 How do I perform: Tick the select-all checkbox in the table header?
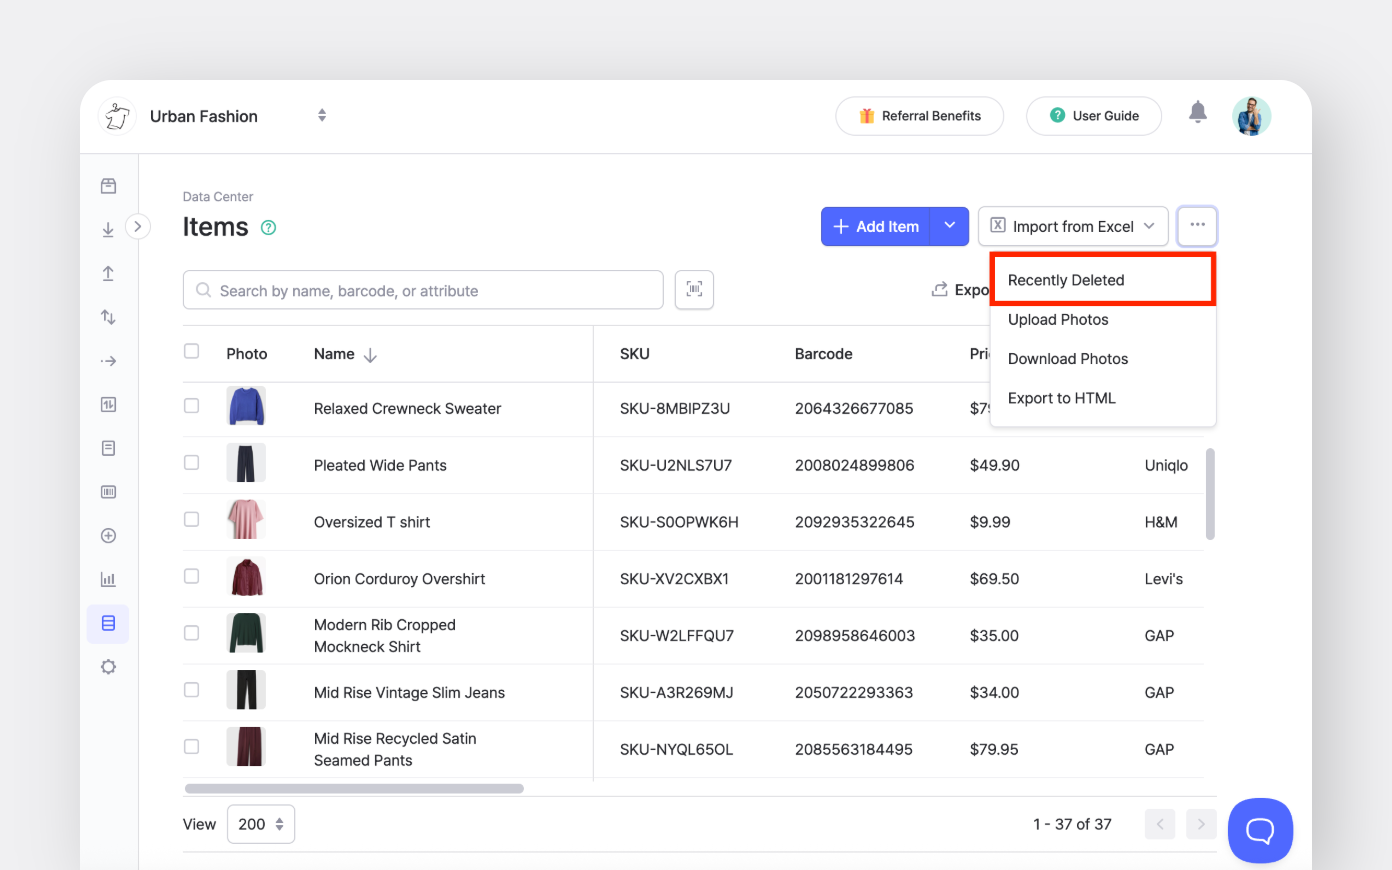191,351
